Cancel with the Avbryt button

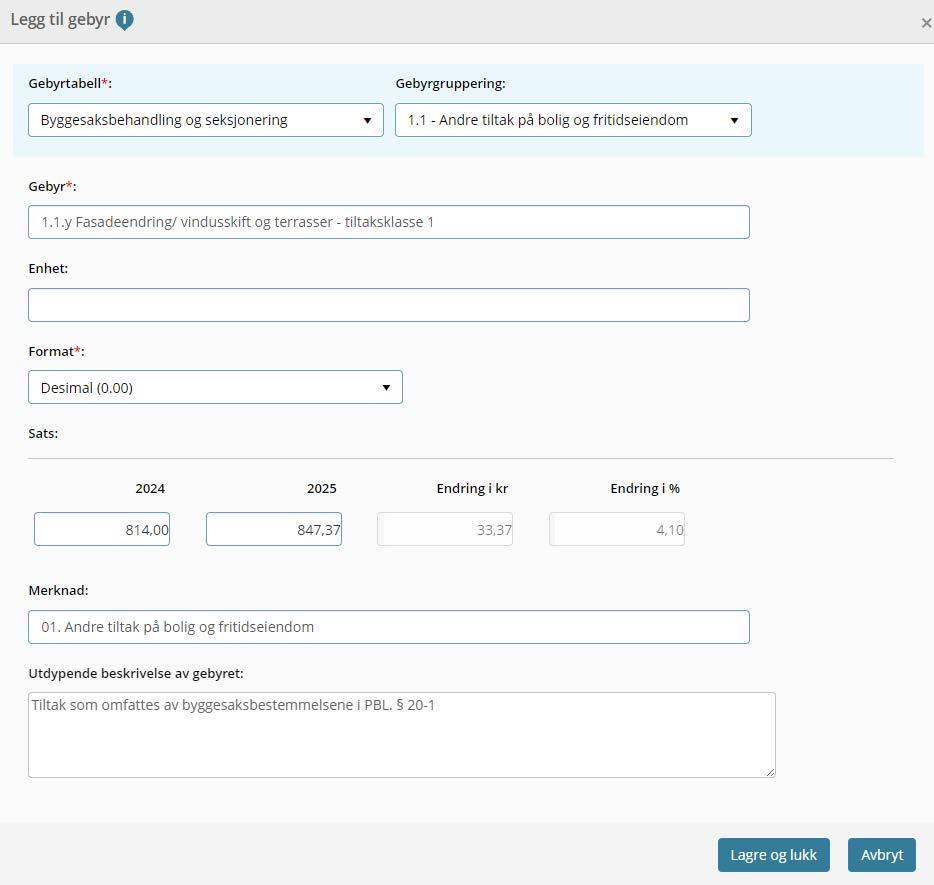(x=881, y=855)
